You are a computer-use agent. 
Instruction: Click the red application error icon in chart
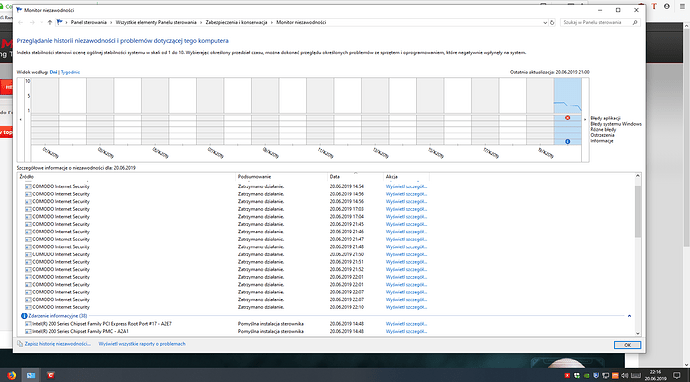pos(567,118)
